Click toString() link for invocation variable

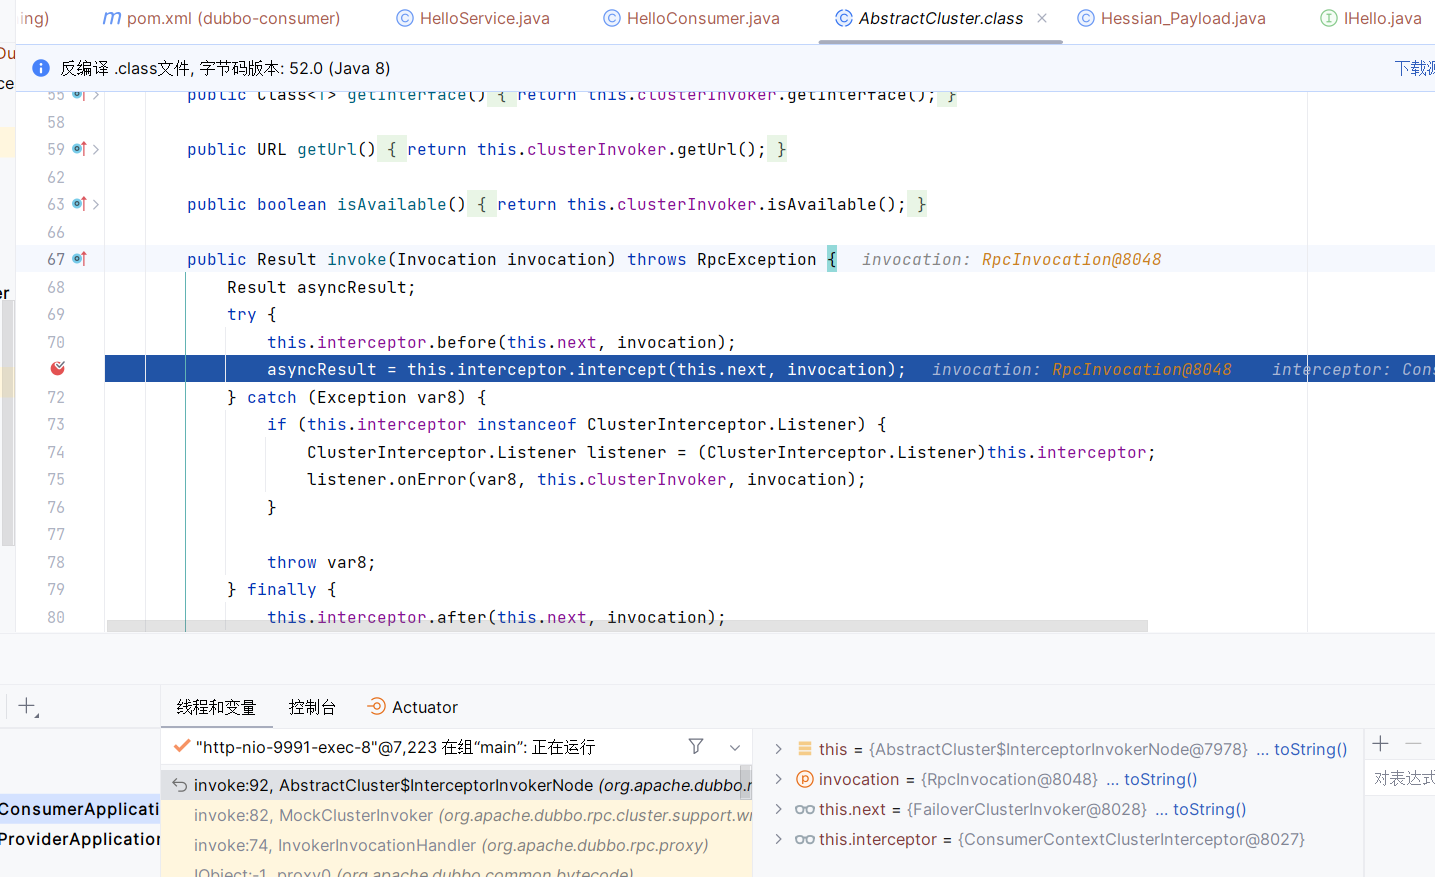[1160, 779]
